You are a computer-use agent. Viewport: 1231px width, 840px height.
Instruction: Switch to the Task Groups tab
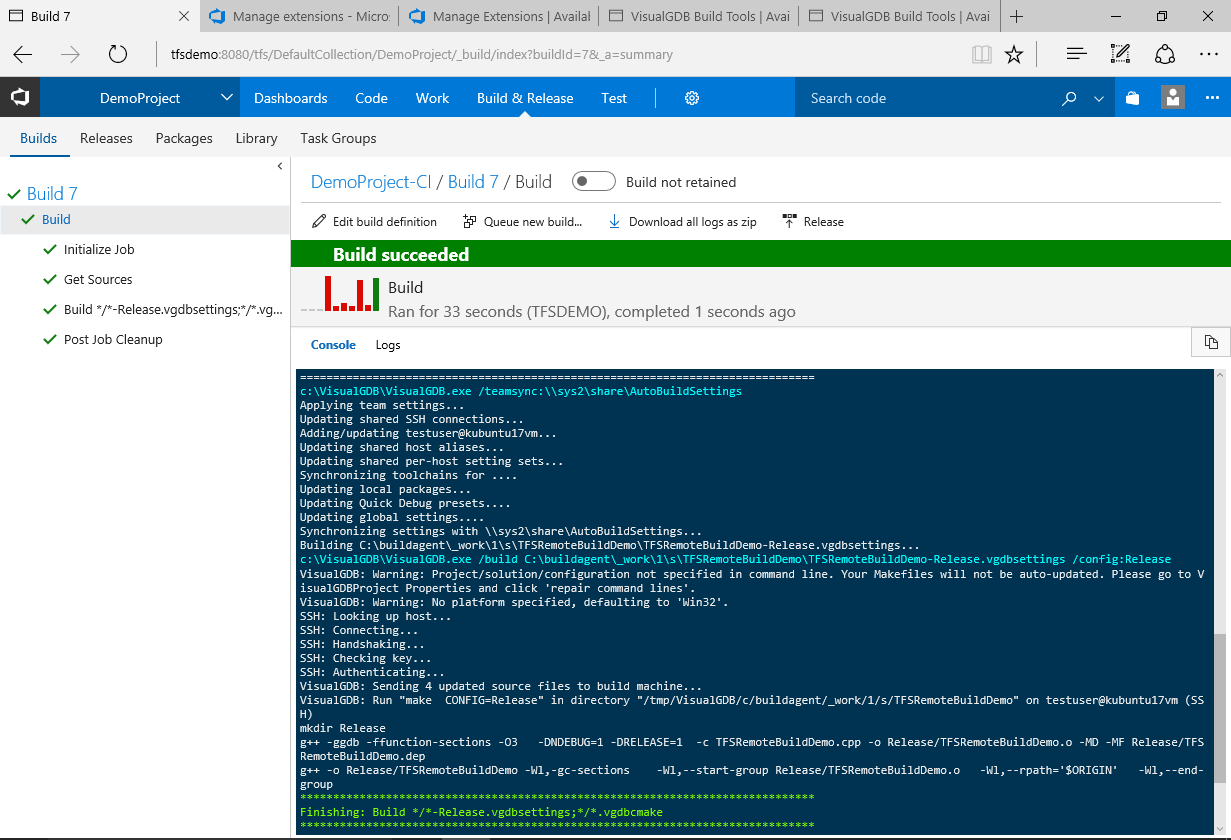[x=338, y=138]
